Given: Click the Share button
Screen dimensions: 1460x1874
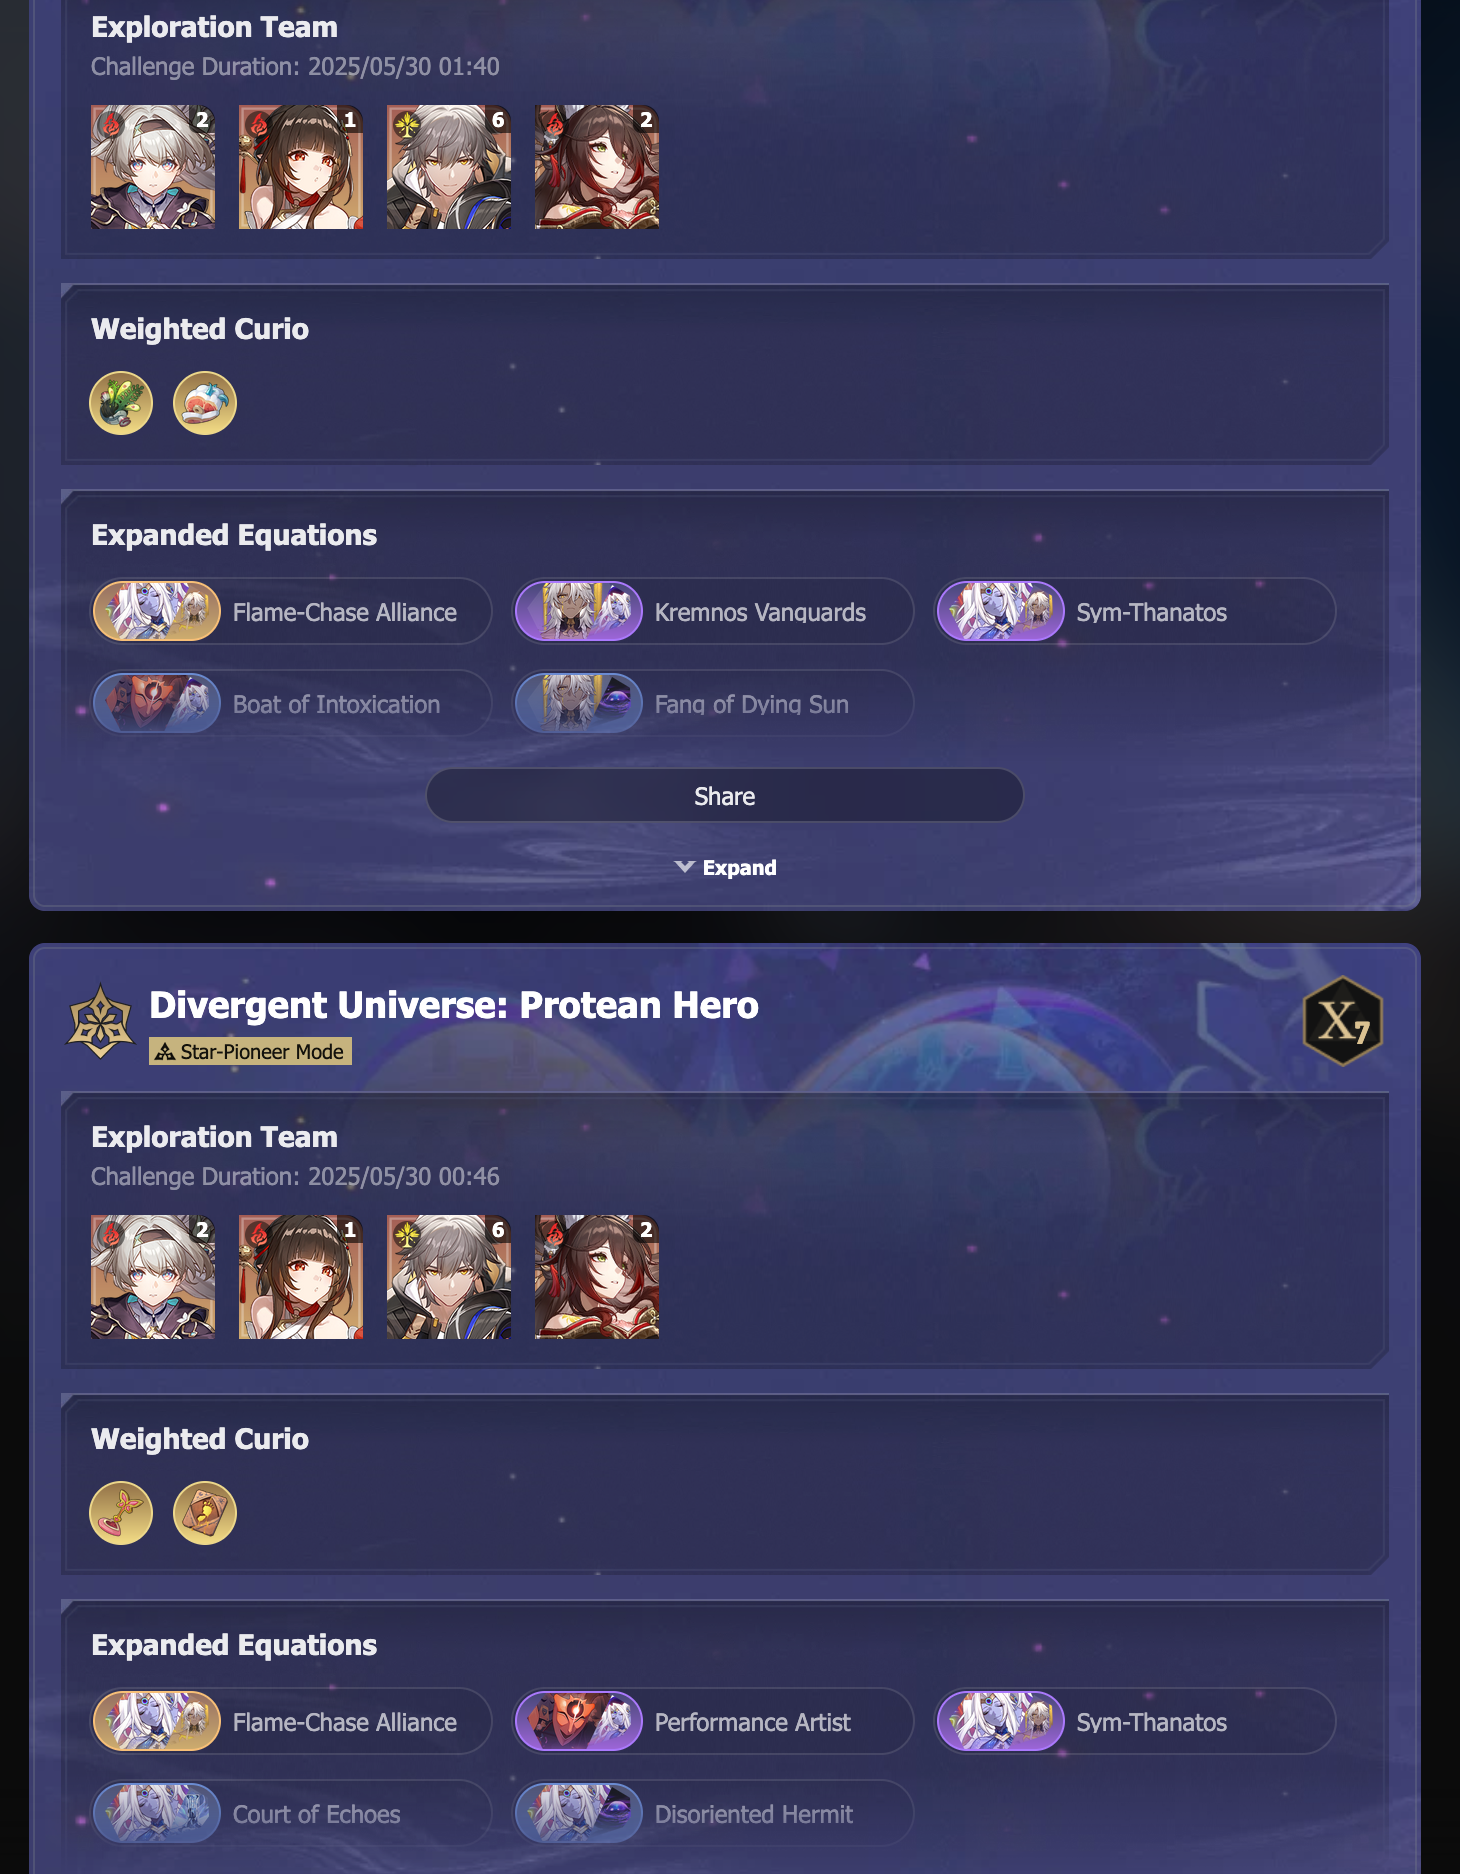Looking at the screenshot, I should (x=725, y=796).
